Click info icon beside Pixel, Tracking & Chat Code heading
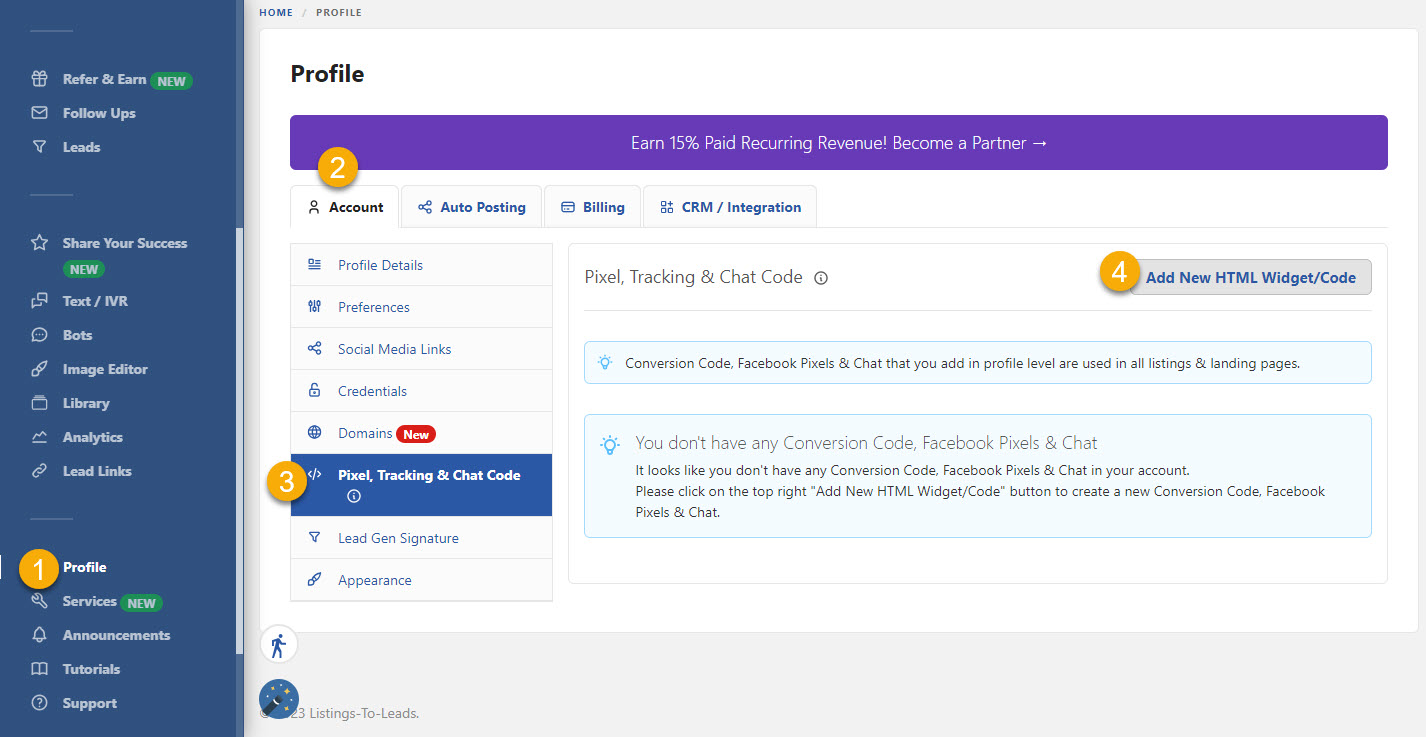Image resolution: width=1426 pixels, height=737 pixels. click(821, 278)
